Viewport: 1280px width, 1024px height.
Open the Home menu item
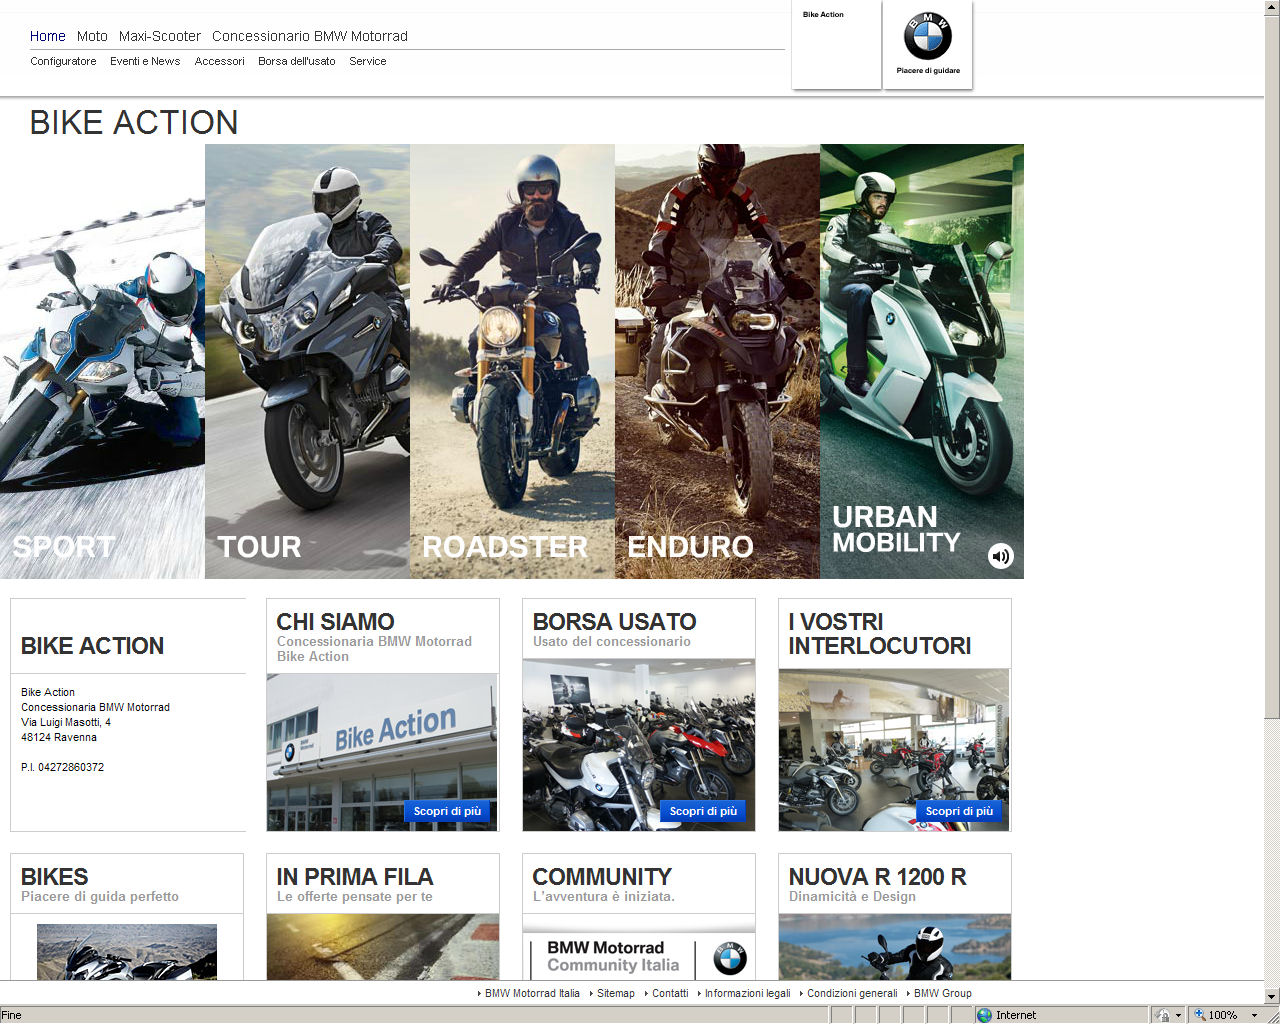pyautogui.click(x=48, y=36)
